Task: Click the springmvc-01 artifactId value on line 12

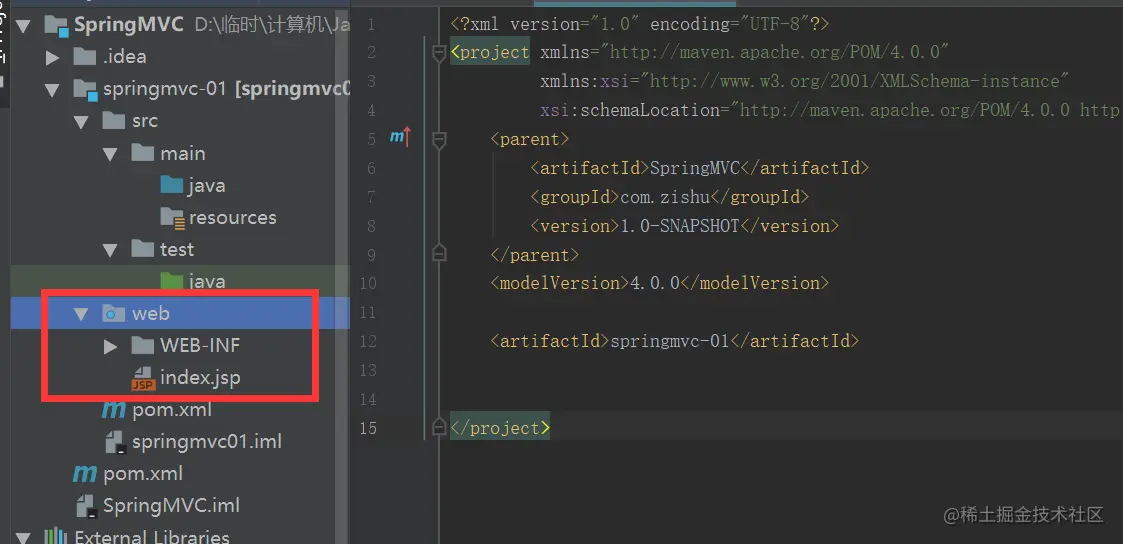Action: 669,341
